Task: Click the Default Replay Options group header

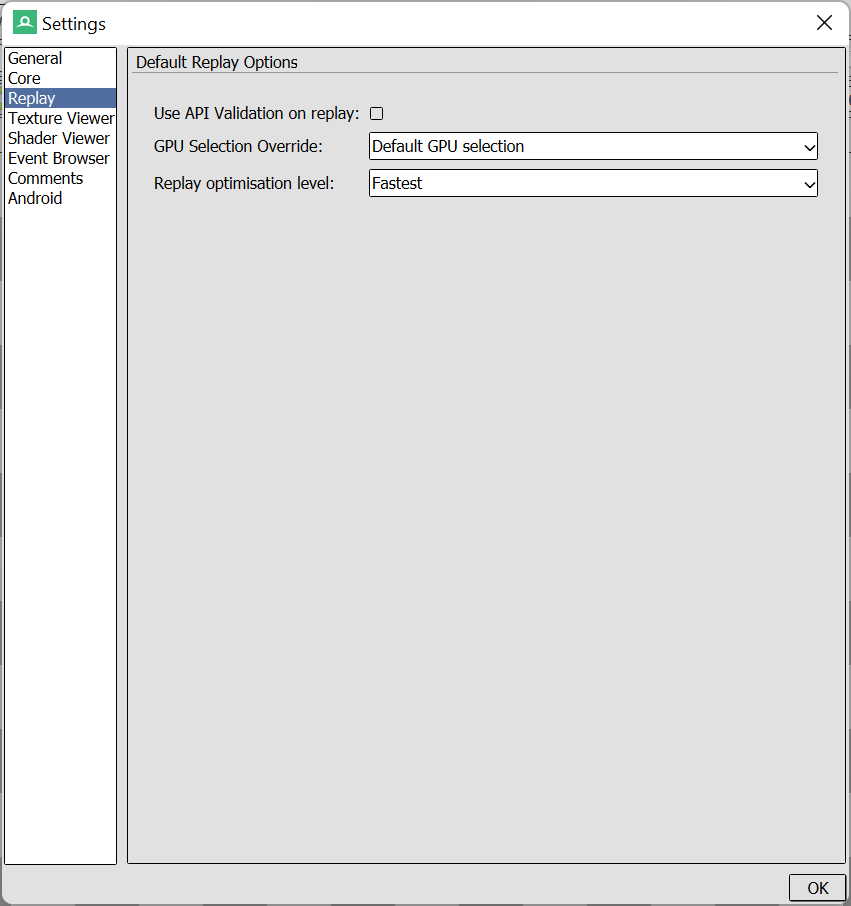Action: click(217, 62)
